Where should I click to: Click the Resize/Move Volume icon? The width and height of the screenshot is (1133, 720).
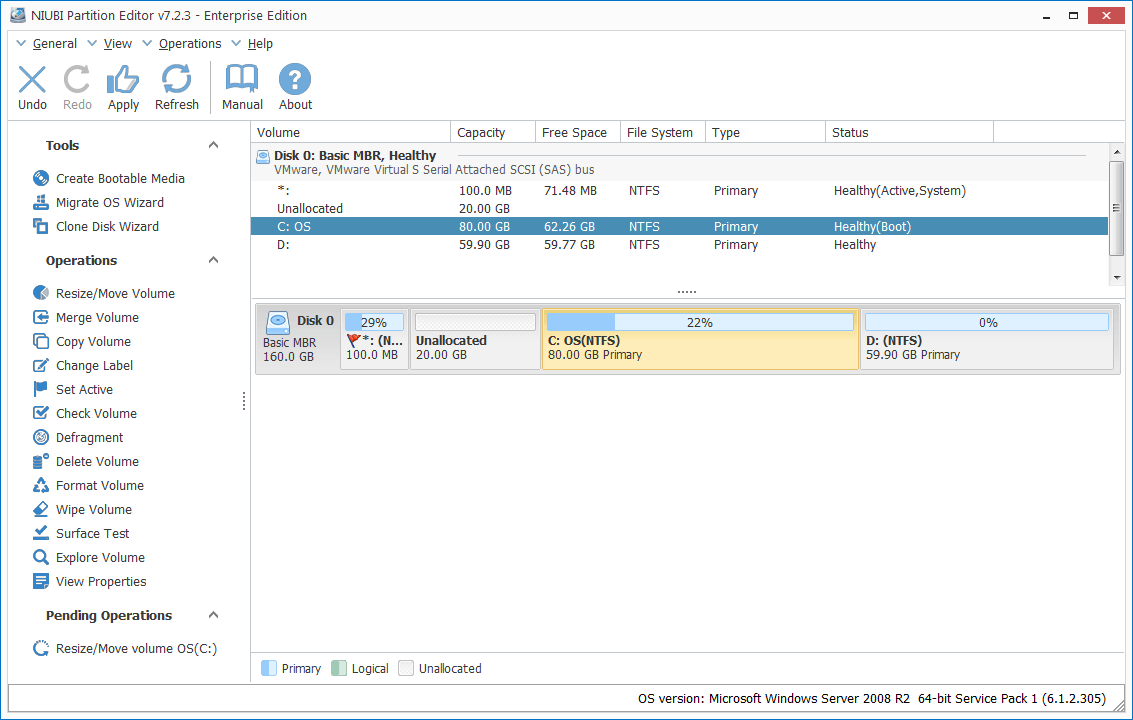pyautogui.click(x=41, y=293)
